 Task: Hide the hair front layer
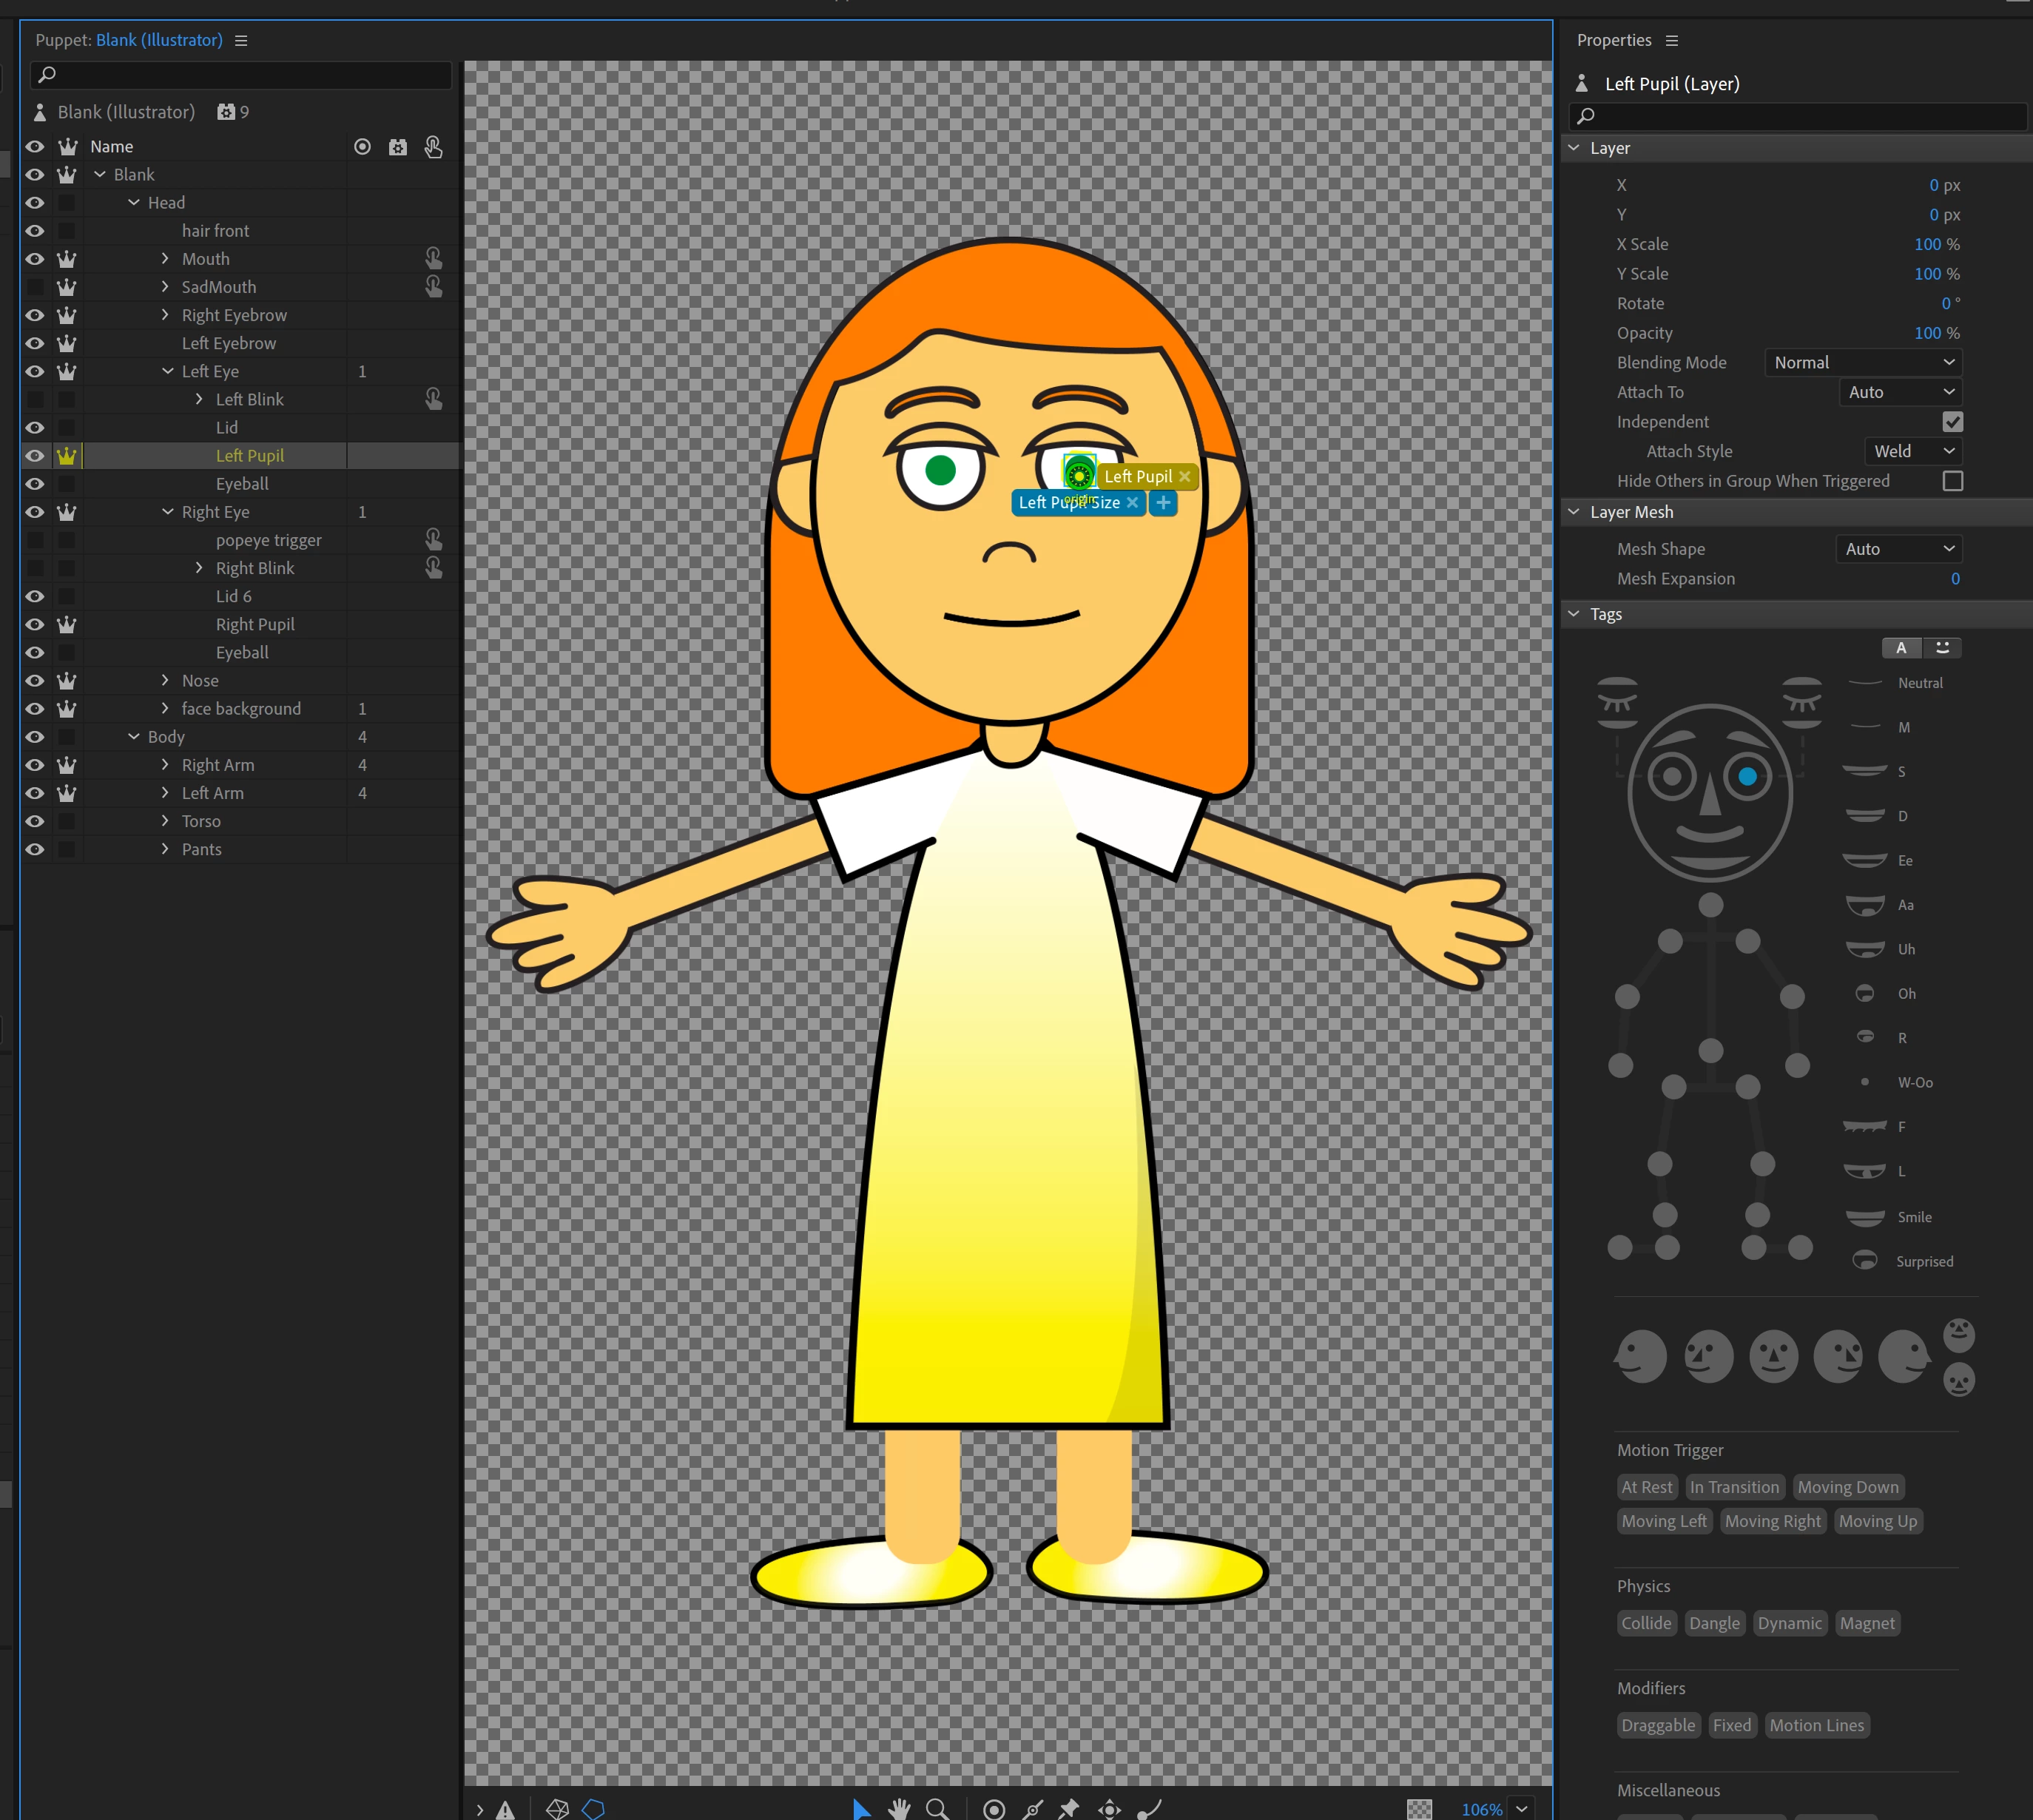pos(35,231)
